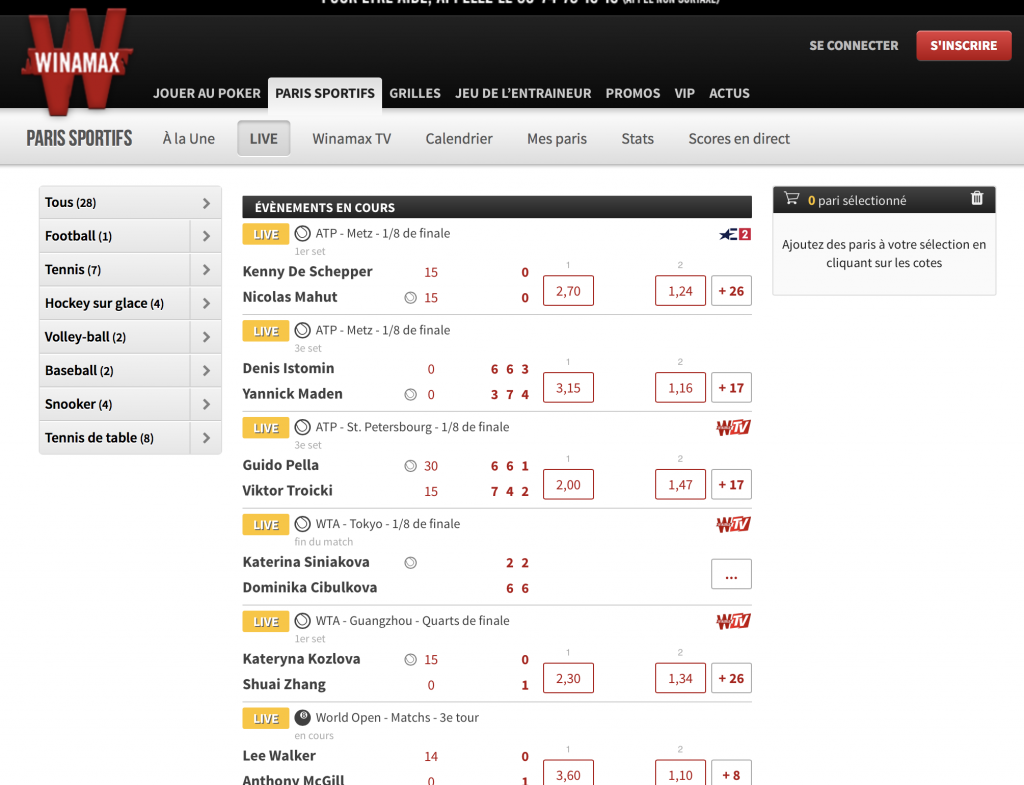Screen dimensions: 1024x785
Task: Click the Winamax logo
Action: coord(77,61)
